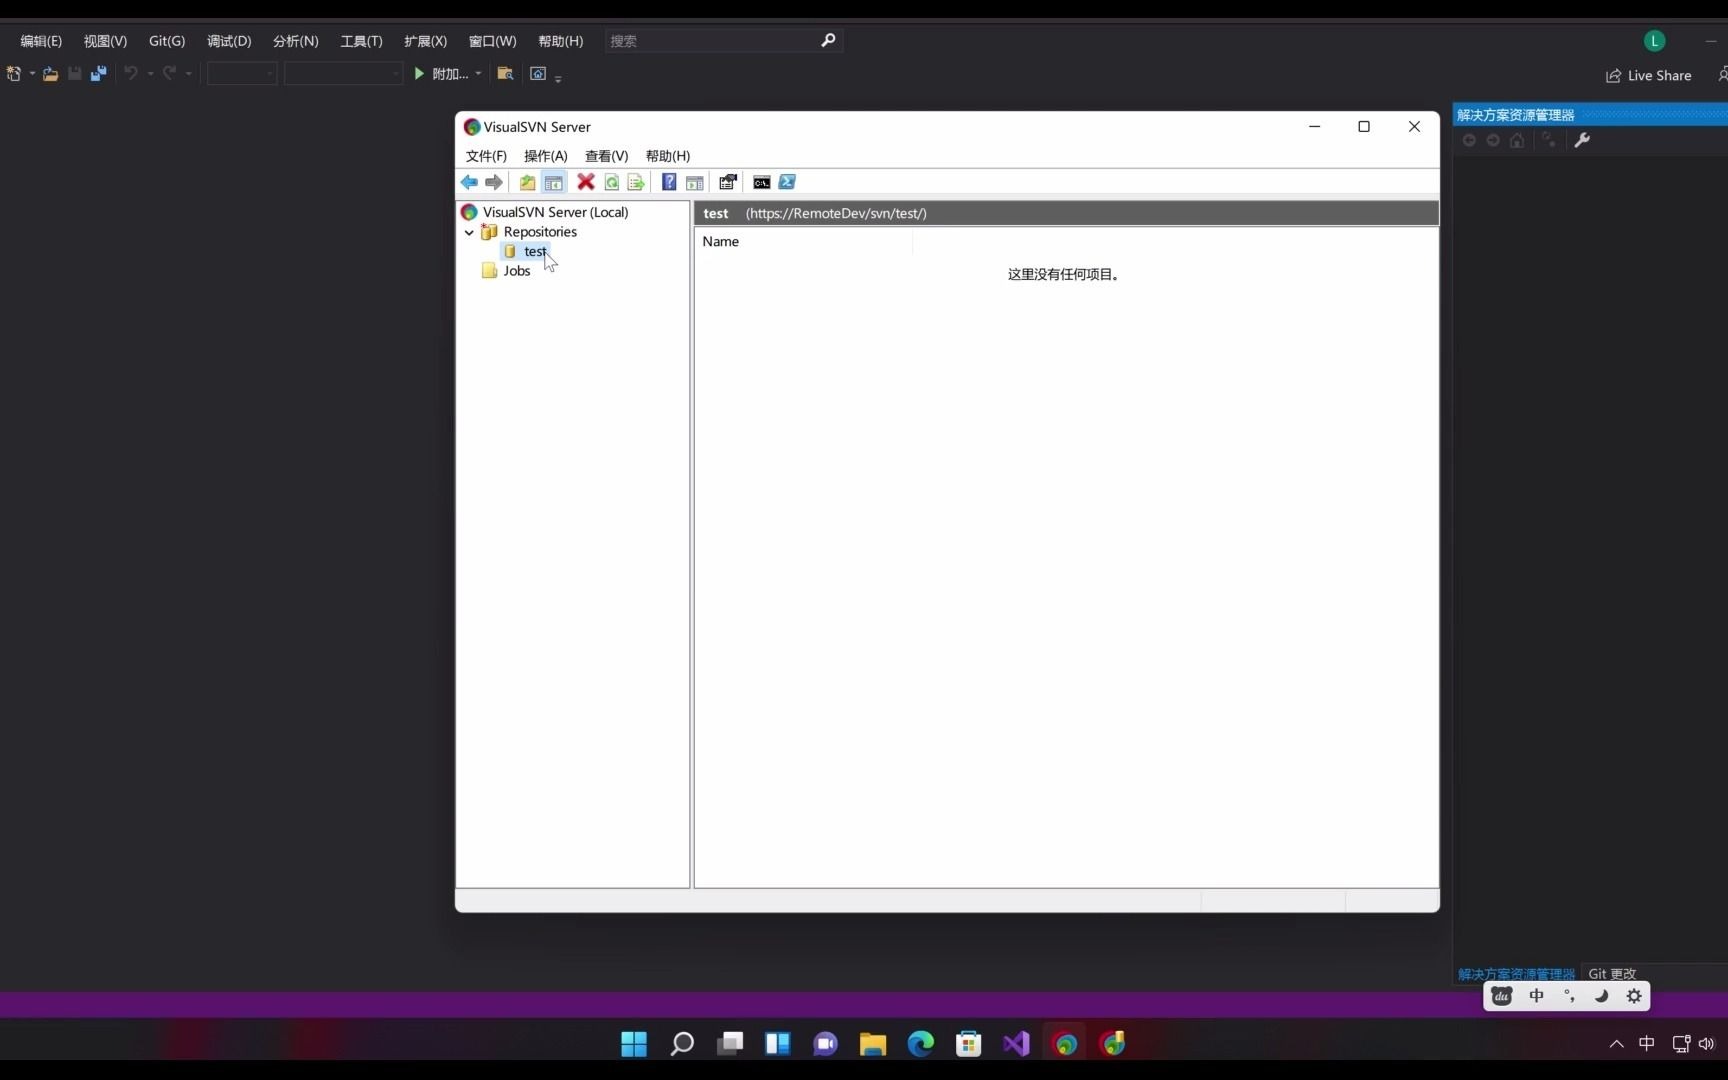Click the toolbar overflow options arrow
1728x1080 pixels.
[558, 78]
